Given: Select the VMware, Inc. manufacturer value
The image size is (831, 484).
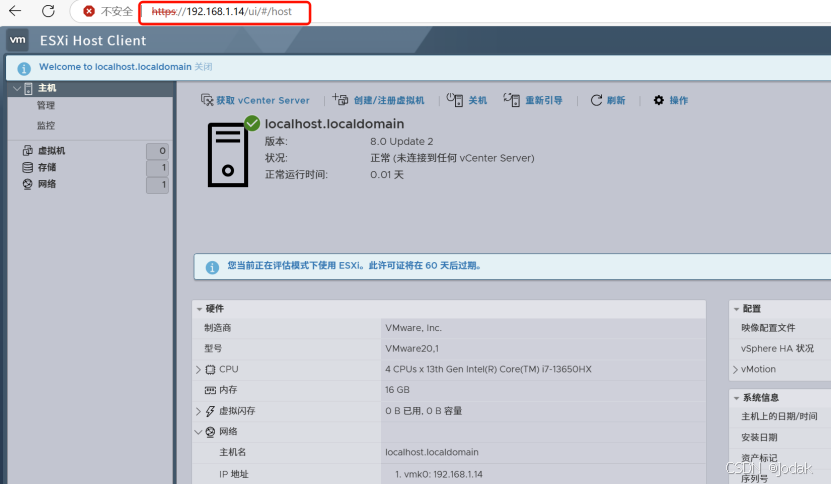Looking at the screenshot, I should [413, 328].
